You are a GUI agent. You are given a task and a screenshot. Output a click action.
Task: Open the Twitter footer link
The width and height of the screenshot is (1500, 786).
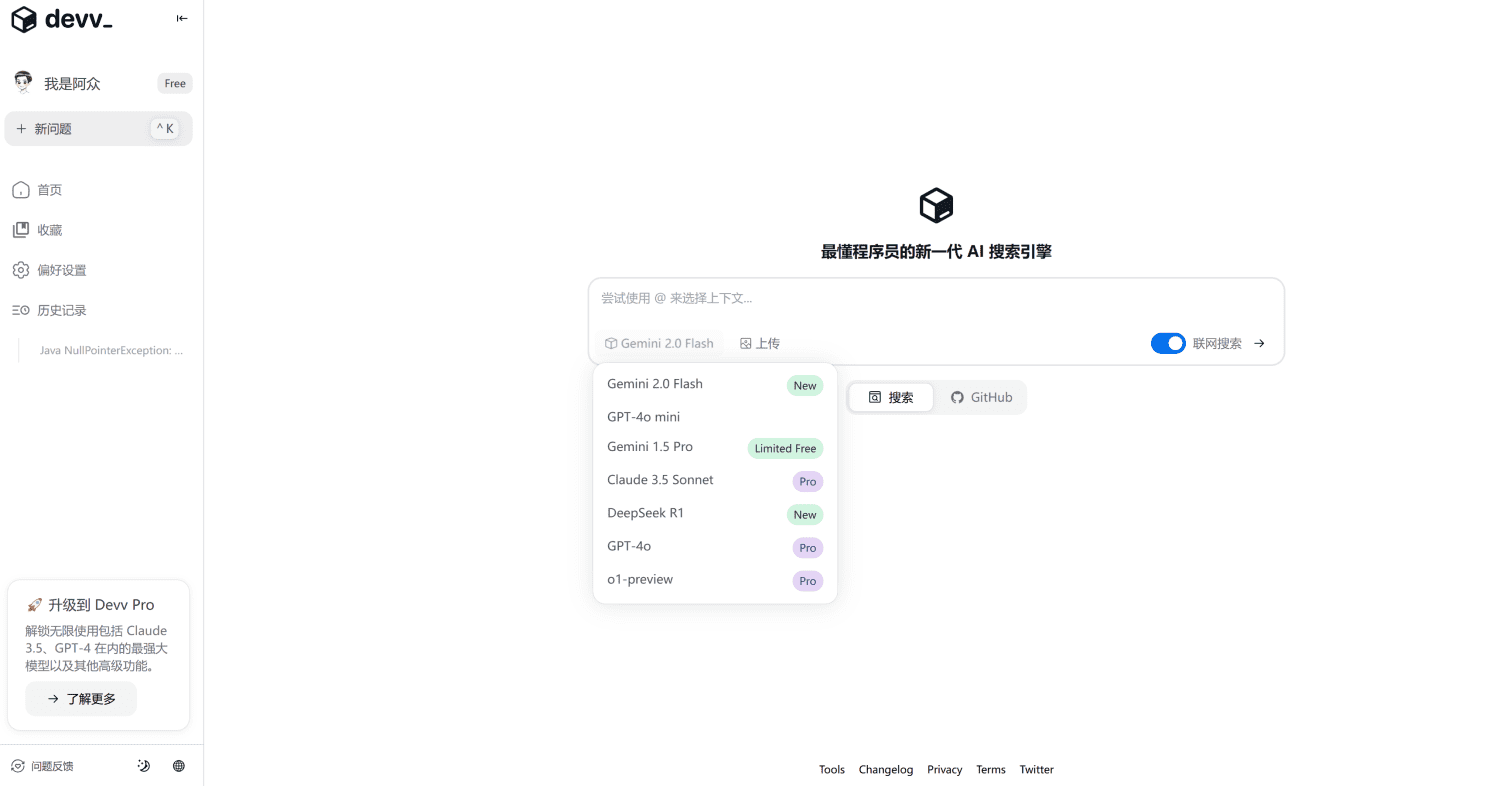pos(1037,770)
